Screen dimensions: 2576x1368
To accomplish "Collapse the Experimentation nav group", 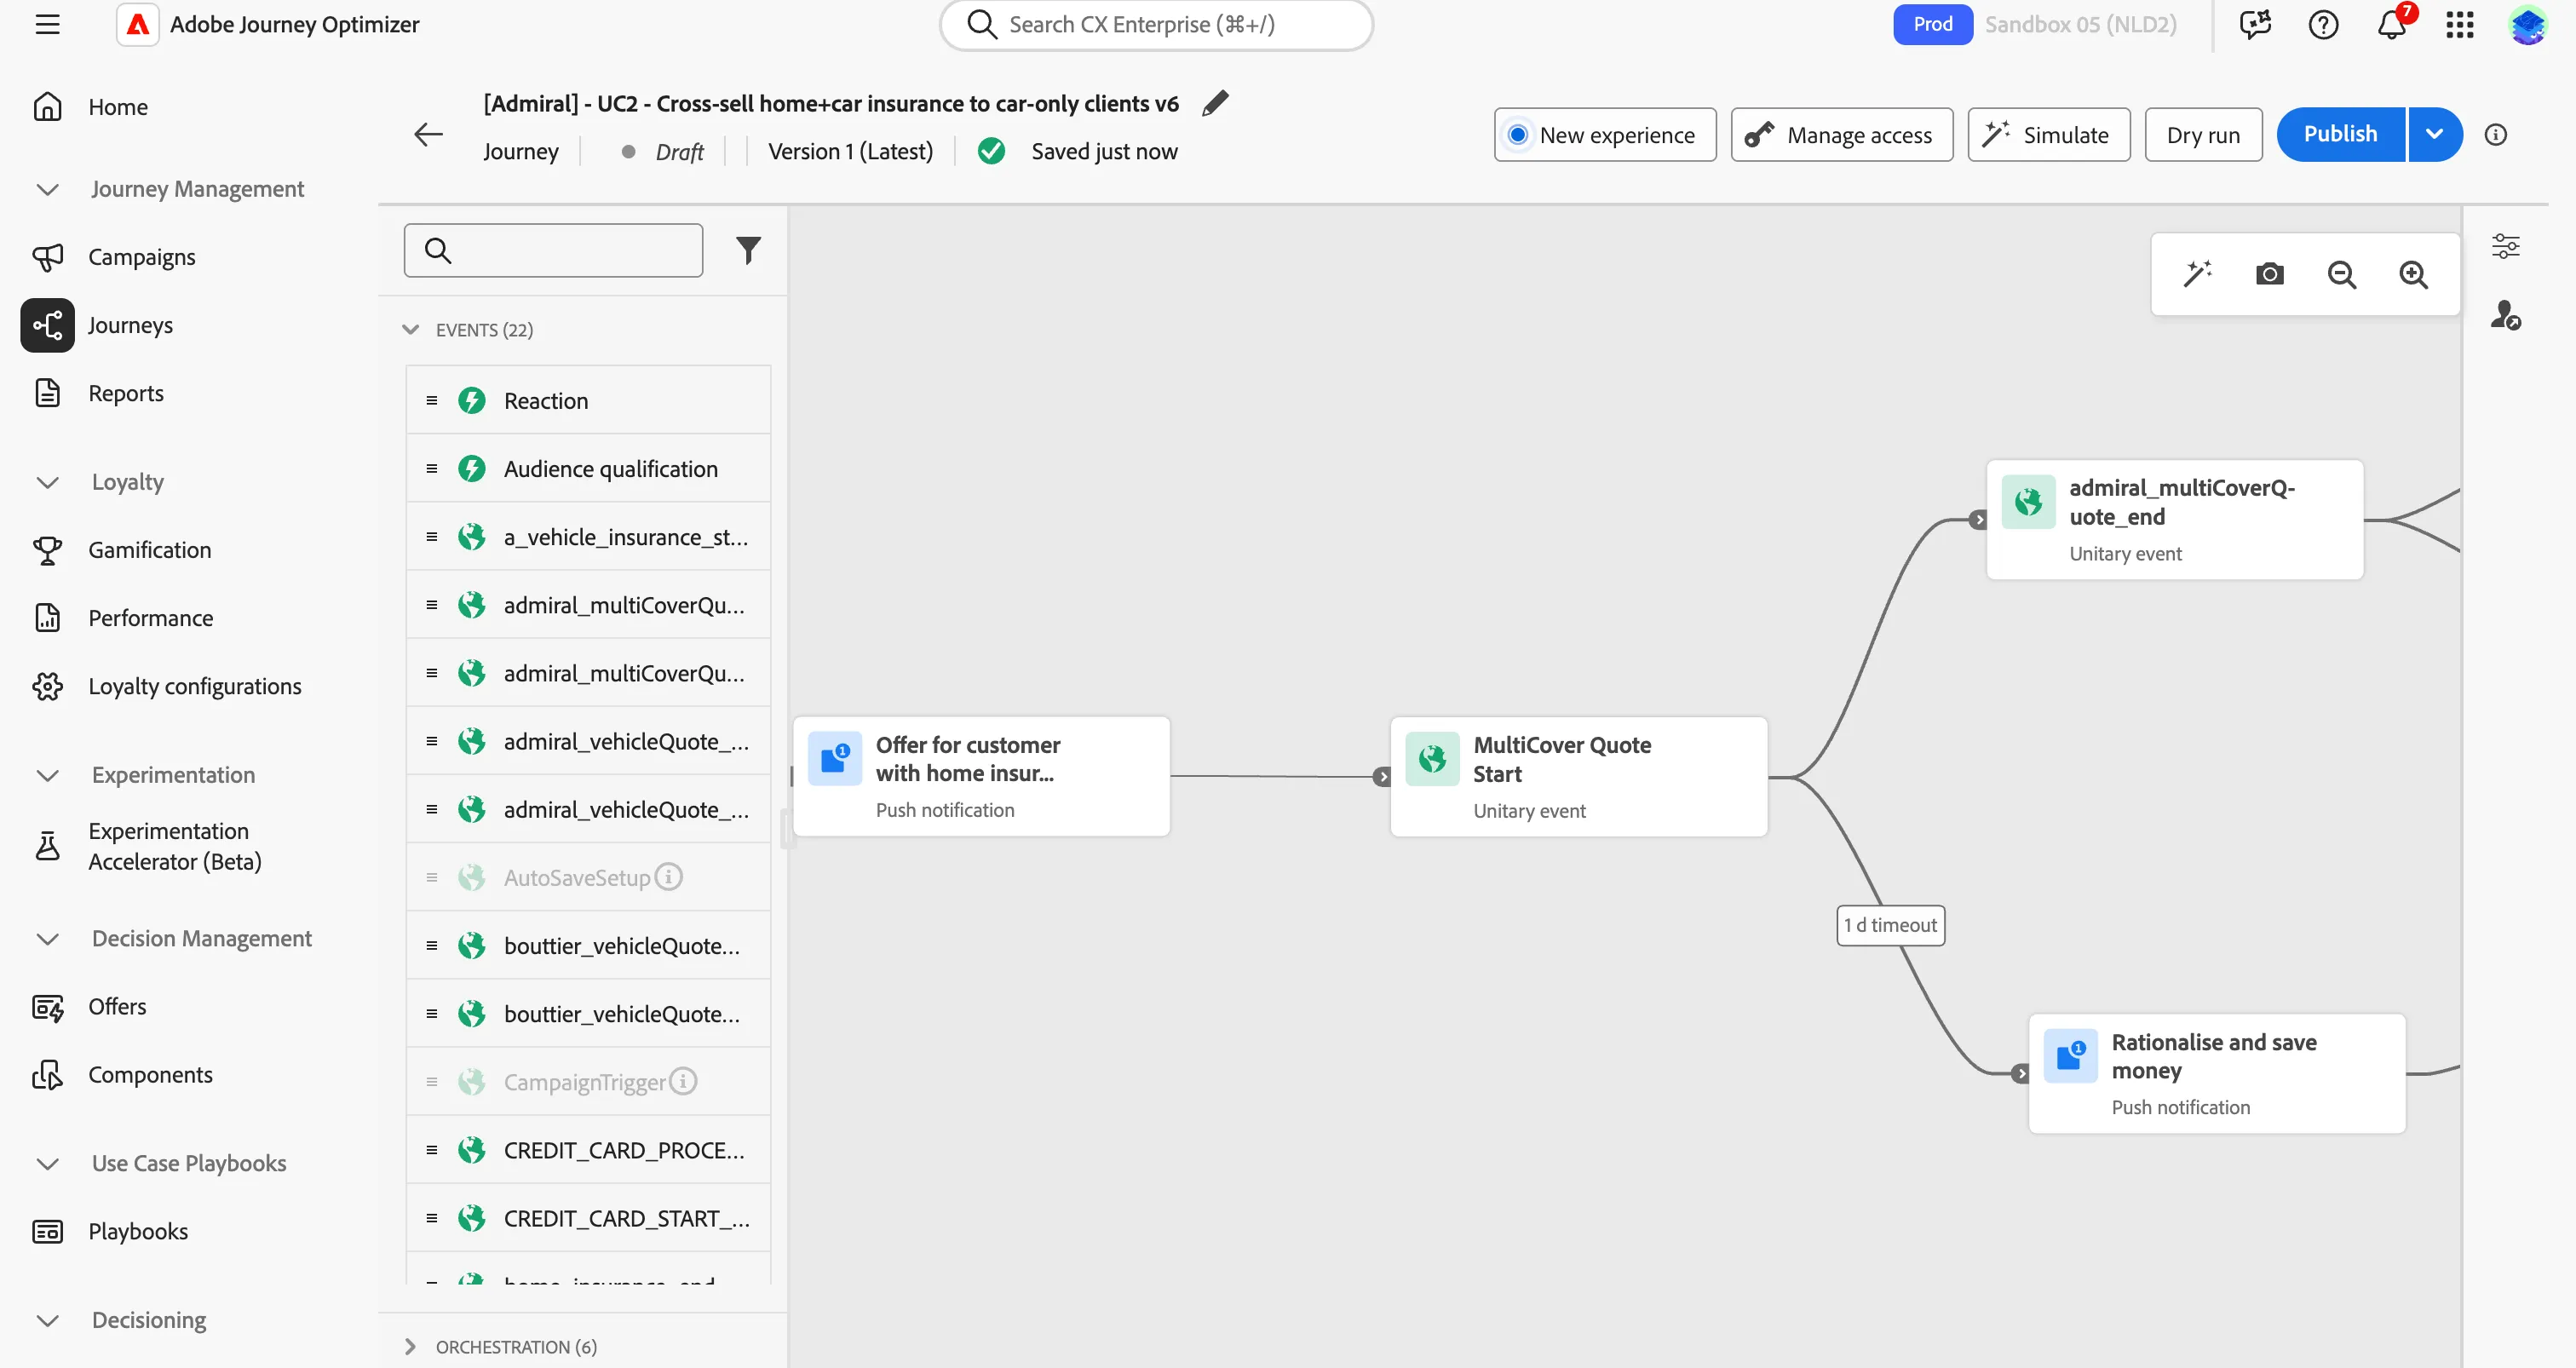I will tap(47, 775).
